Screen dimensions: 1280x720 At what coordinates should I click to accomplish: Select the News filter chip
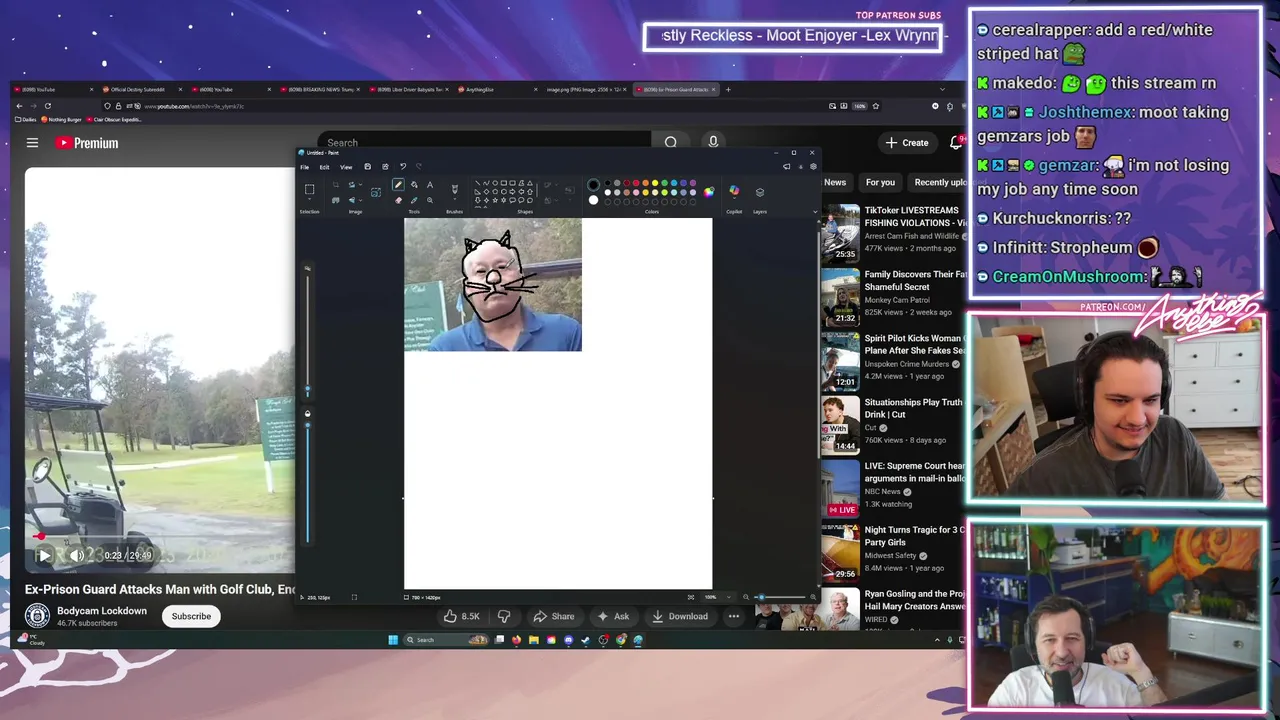point(835,182)
